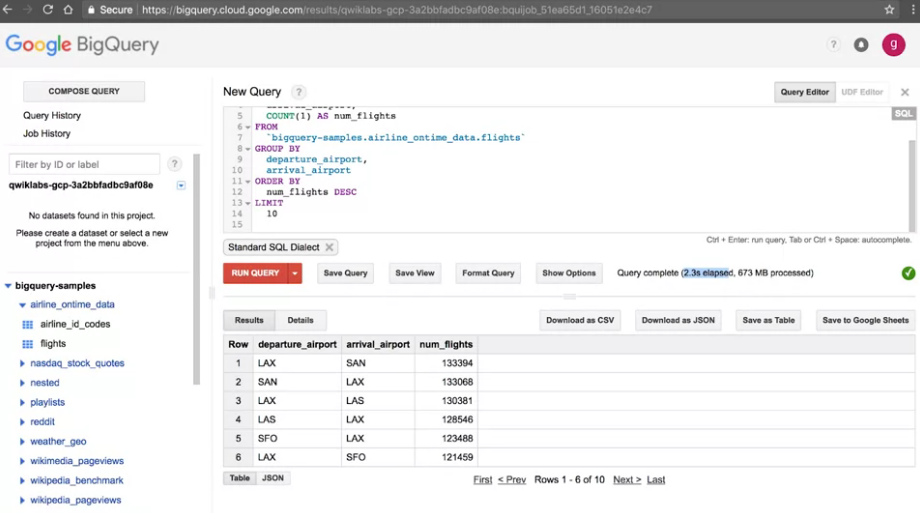
Task: Click the green query valid checkmark
Action: (908, 273)
